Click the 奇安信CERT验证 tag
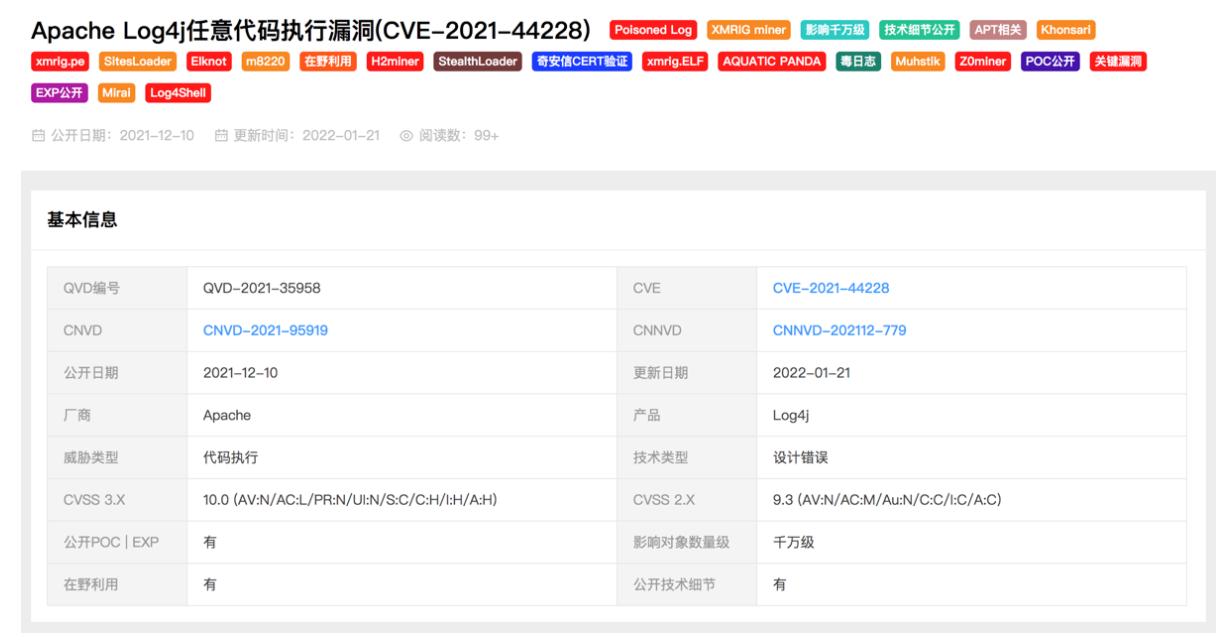Screen dimensions: 1225x642 [x=582, y=62]
